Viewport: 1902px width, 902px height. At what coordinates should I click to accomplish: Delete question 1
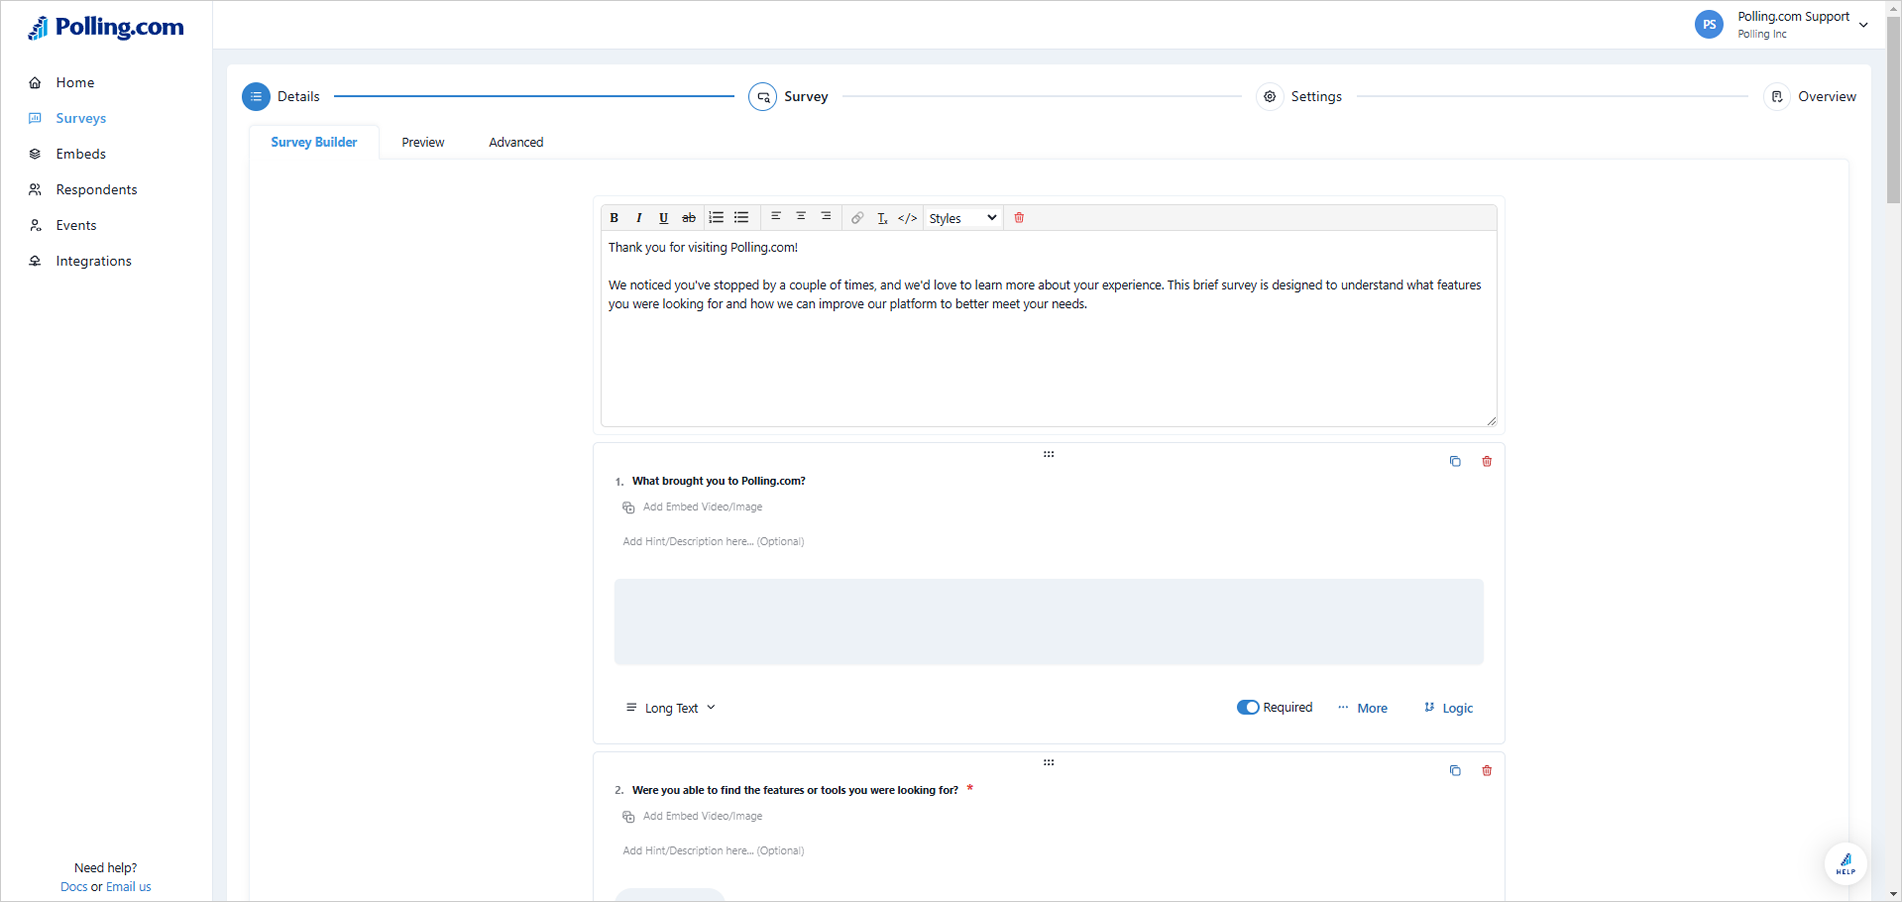(x=1487, y=461)
